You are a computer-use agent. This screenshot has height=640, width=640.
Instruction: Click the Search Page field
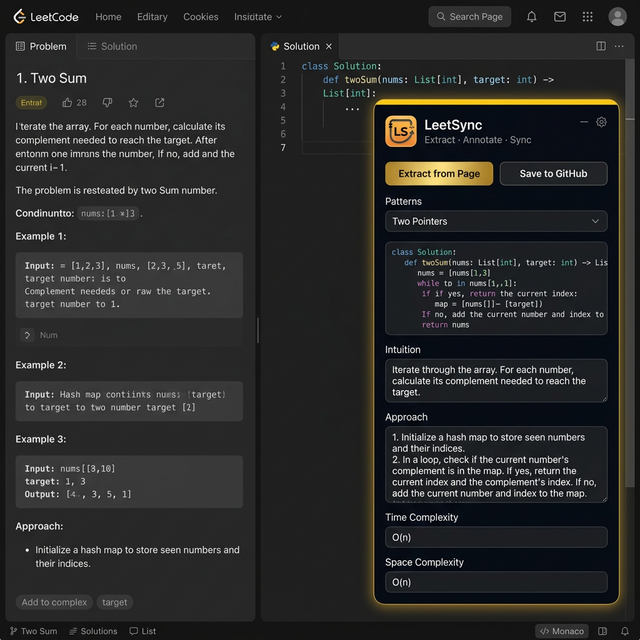[469, 17]
